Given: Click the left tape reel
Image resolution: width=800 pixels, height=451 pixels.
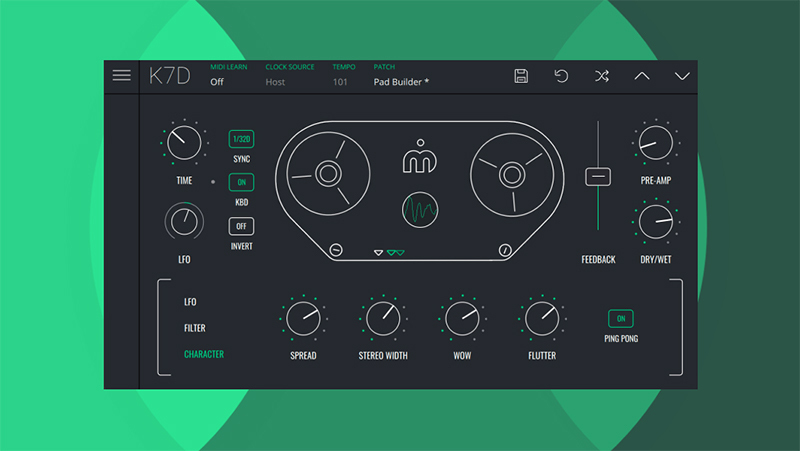Looking at the screenshot, I should [x=328, y=175].
